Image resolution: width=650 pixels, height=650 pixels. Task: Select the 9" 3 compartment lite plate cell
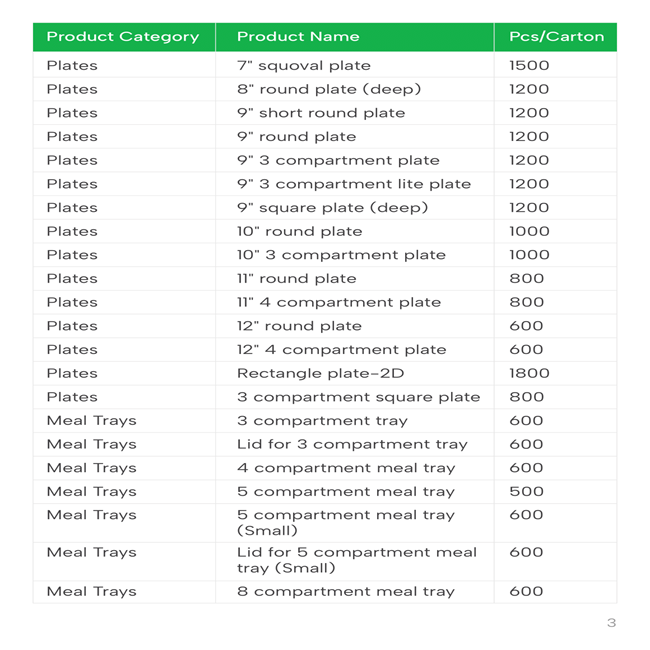click(x=353, y=184)
